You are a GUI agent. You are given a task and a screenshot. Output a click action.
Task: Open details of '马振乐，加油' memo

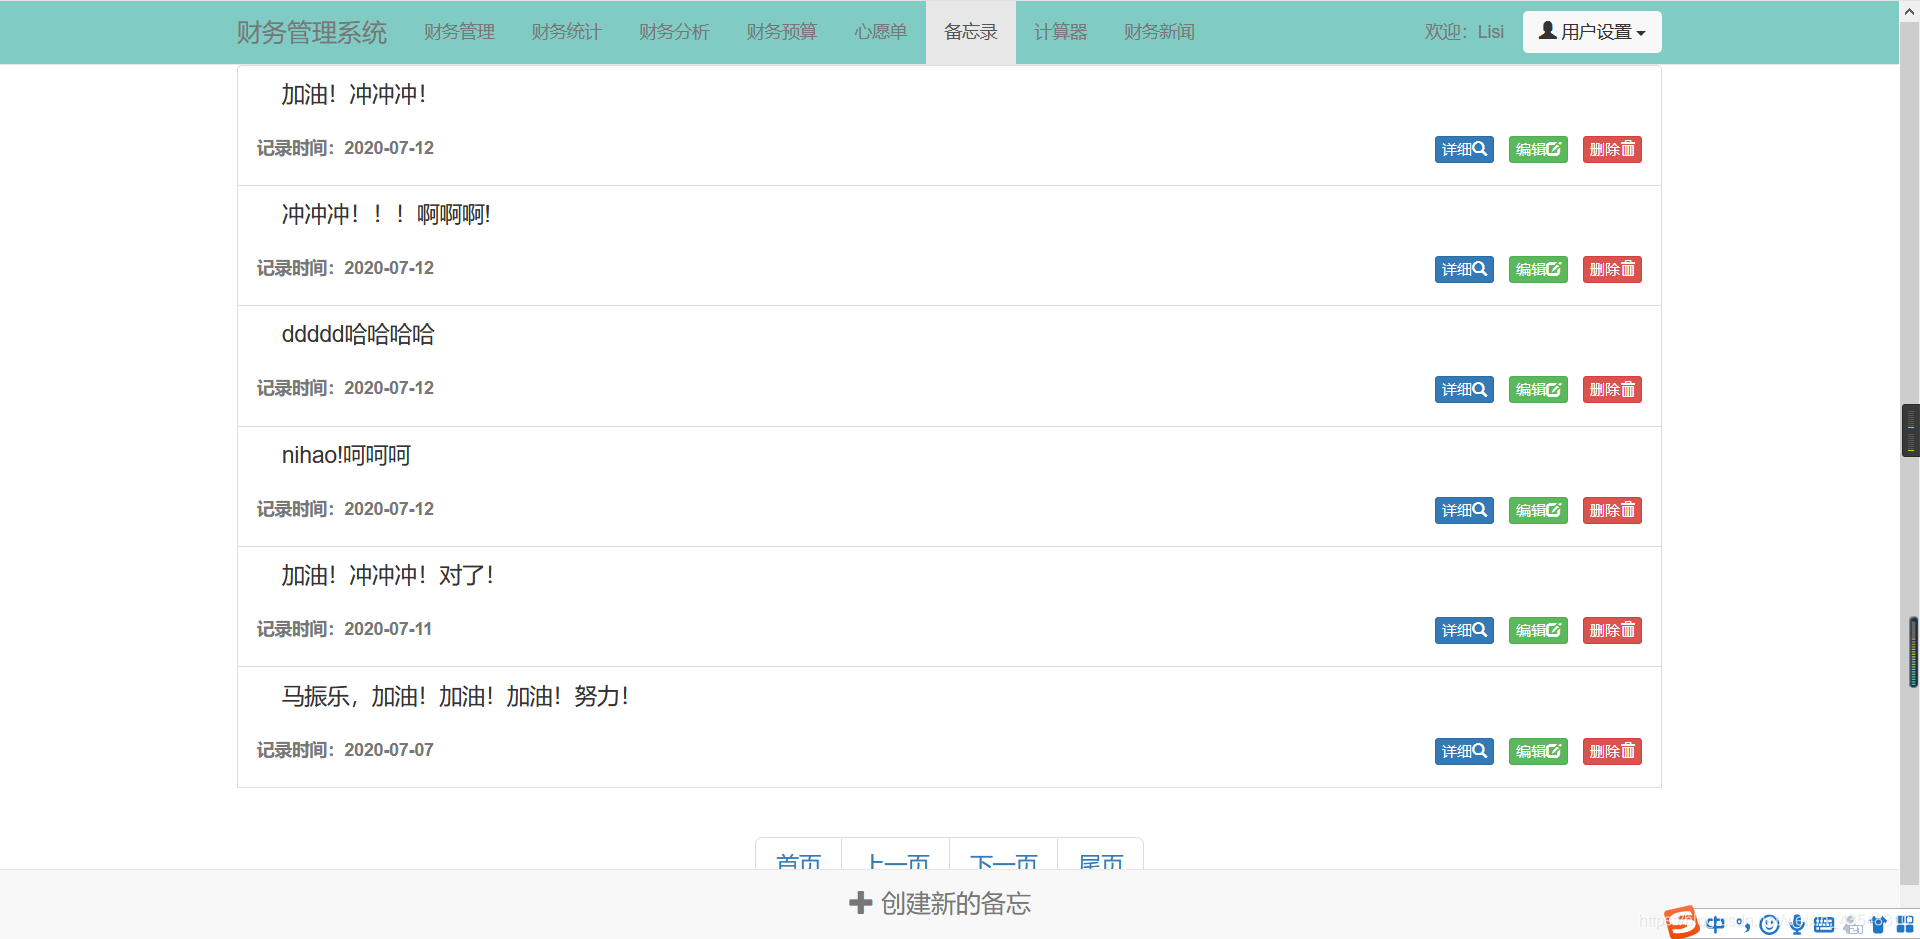tap(1464, 751)
